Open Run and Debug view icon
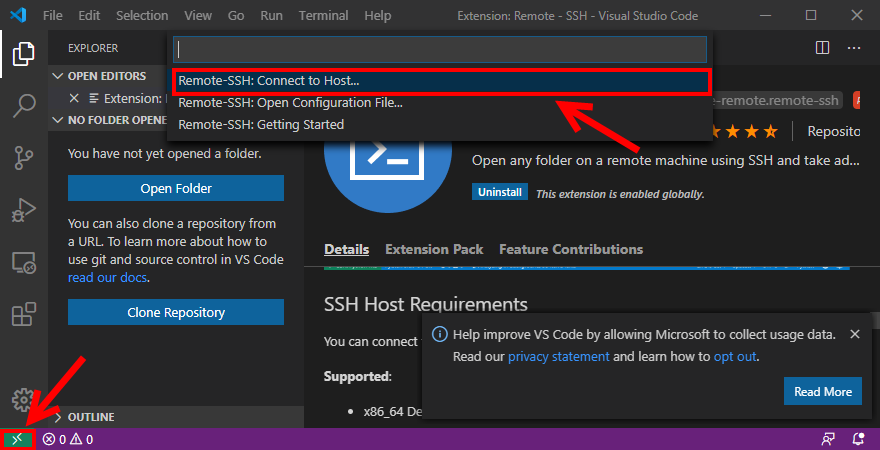The height and width of the screenshot is (450, 880). (24, 210)
